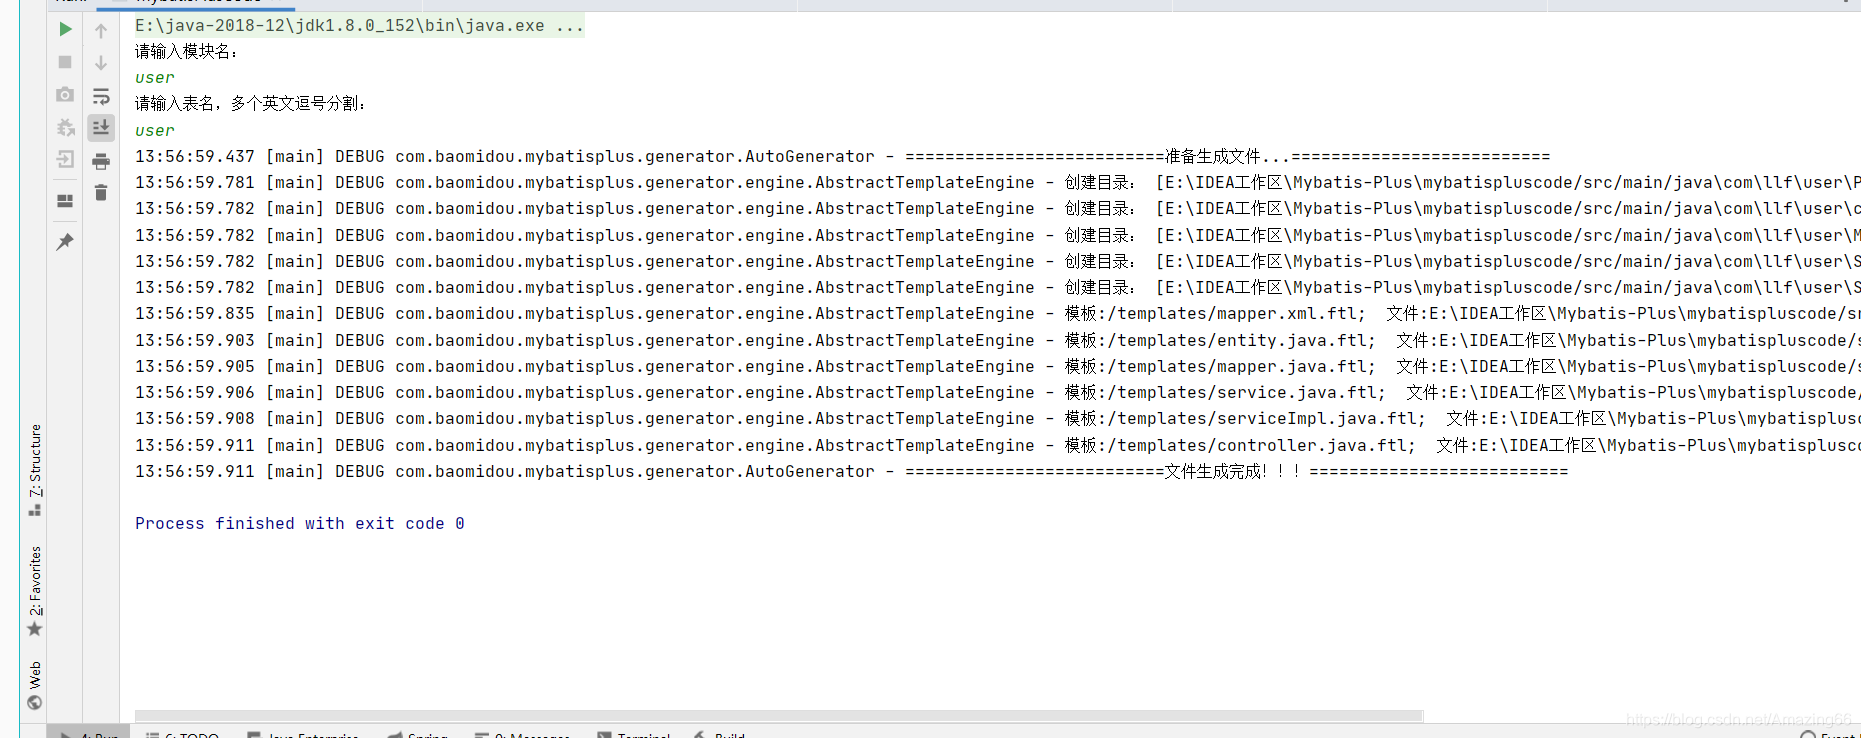
Task: Click the prompt '请输入表名，多个英文逗号分割:'
Action: [251, 103]
